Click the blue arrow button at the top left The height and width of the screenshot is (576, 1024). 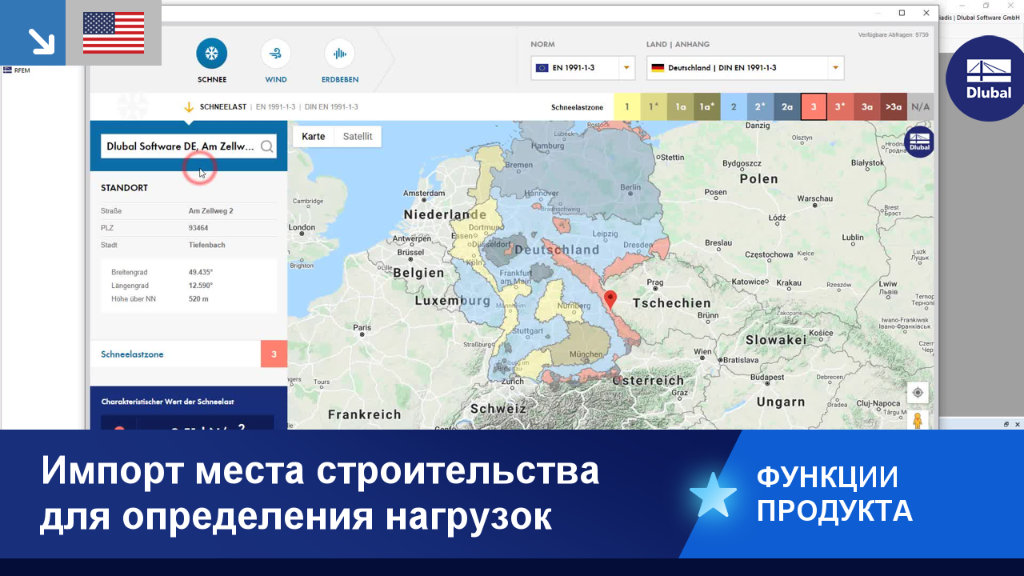(33, 33)
